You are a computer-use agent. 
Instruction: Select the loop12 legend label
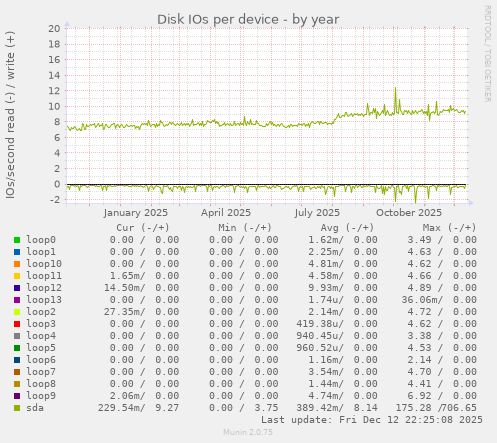(44, 288)
